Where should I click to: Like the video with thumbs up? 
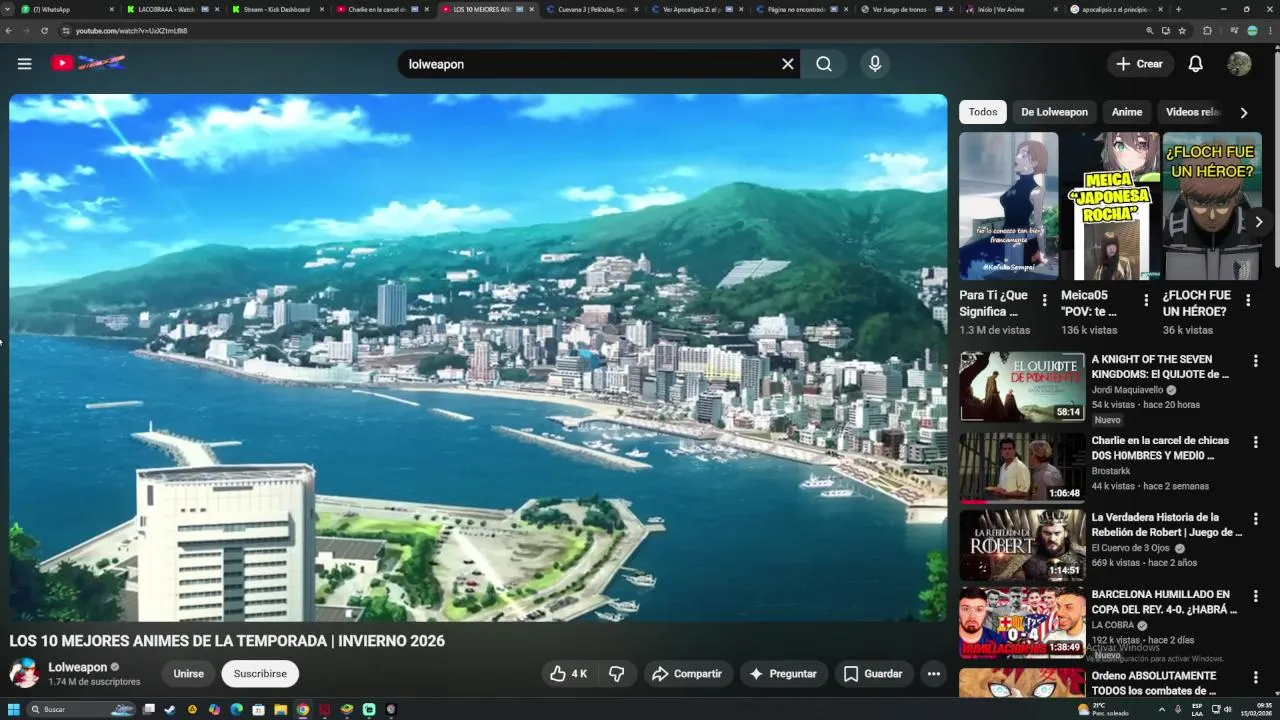568,674
